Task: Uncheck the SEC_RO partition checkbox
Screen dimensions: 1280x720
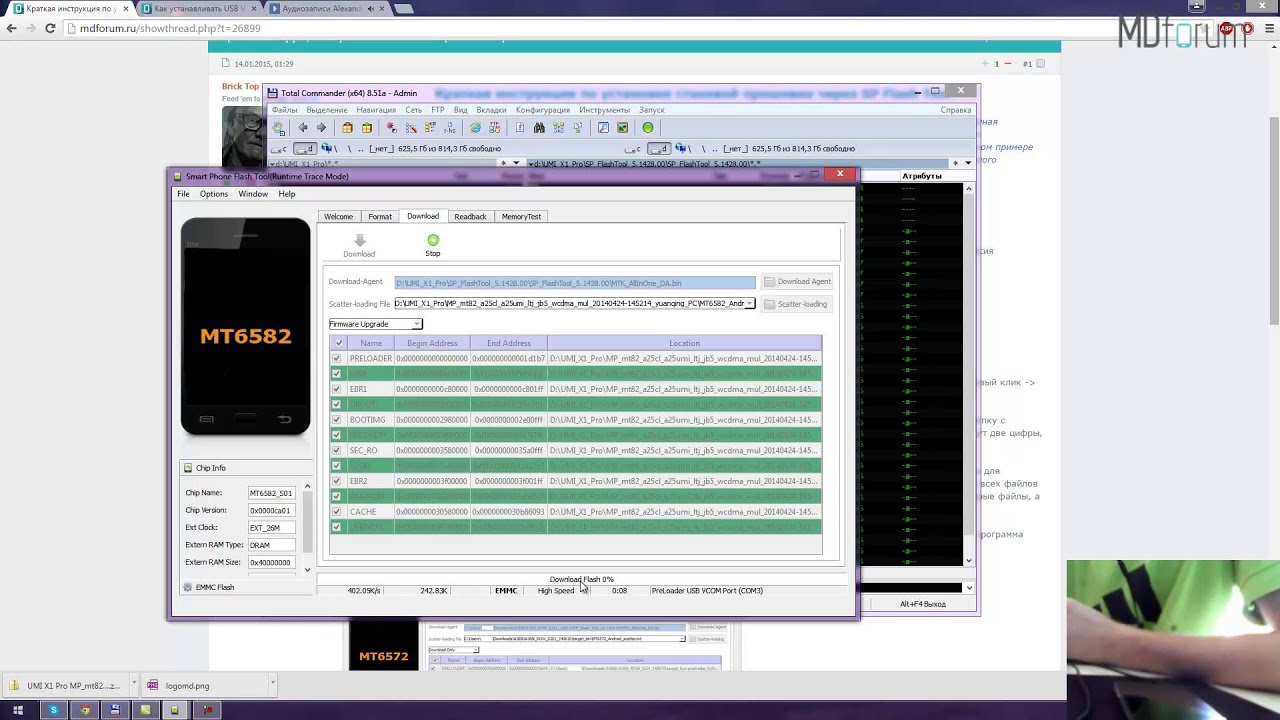Action: tap(336, 450)
